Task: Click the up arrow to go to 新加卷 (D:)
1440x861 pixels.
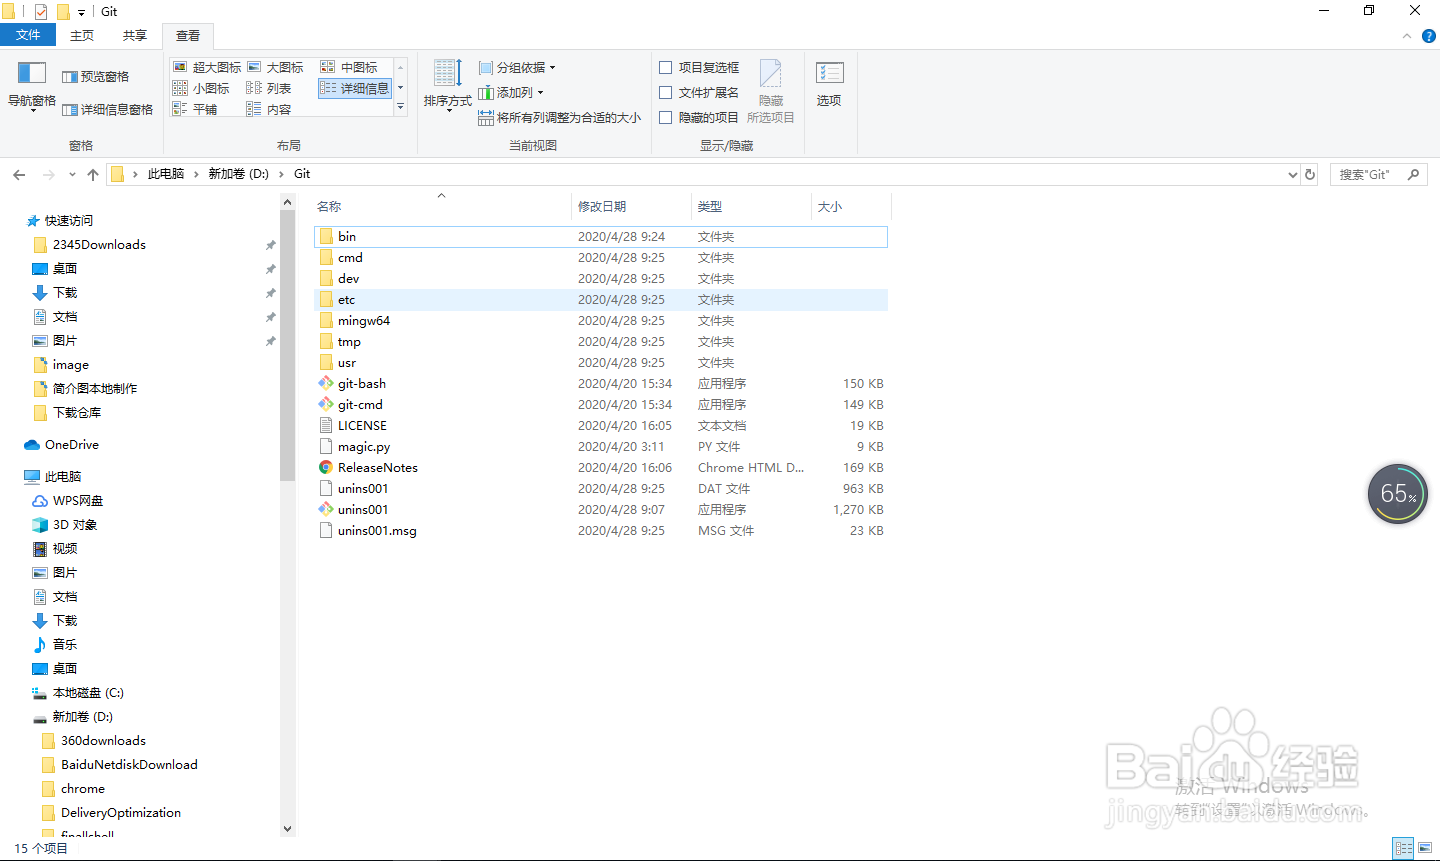Action: click(92, 173)
